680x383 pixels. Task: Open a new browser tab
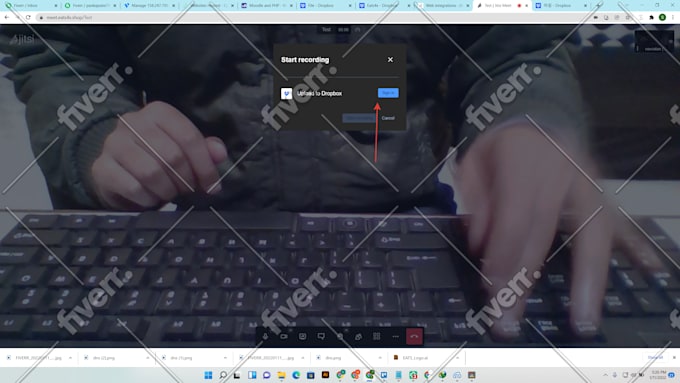599,6
